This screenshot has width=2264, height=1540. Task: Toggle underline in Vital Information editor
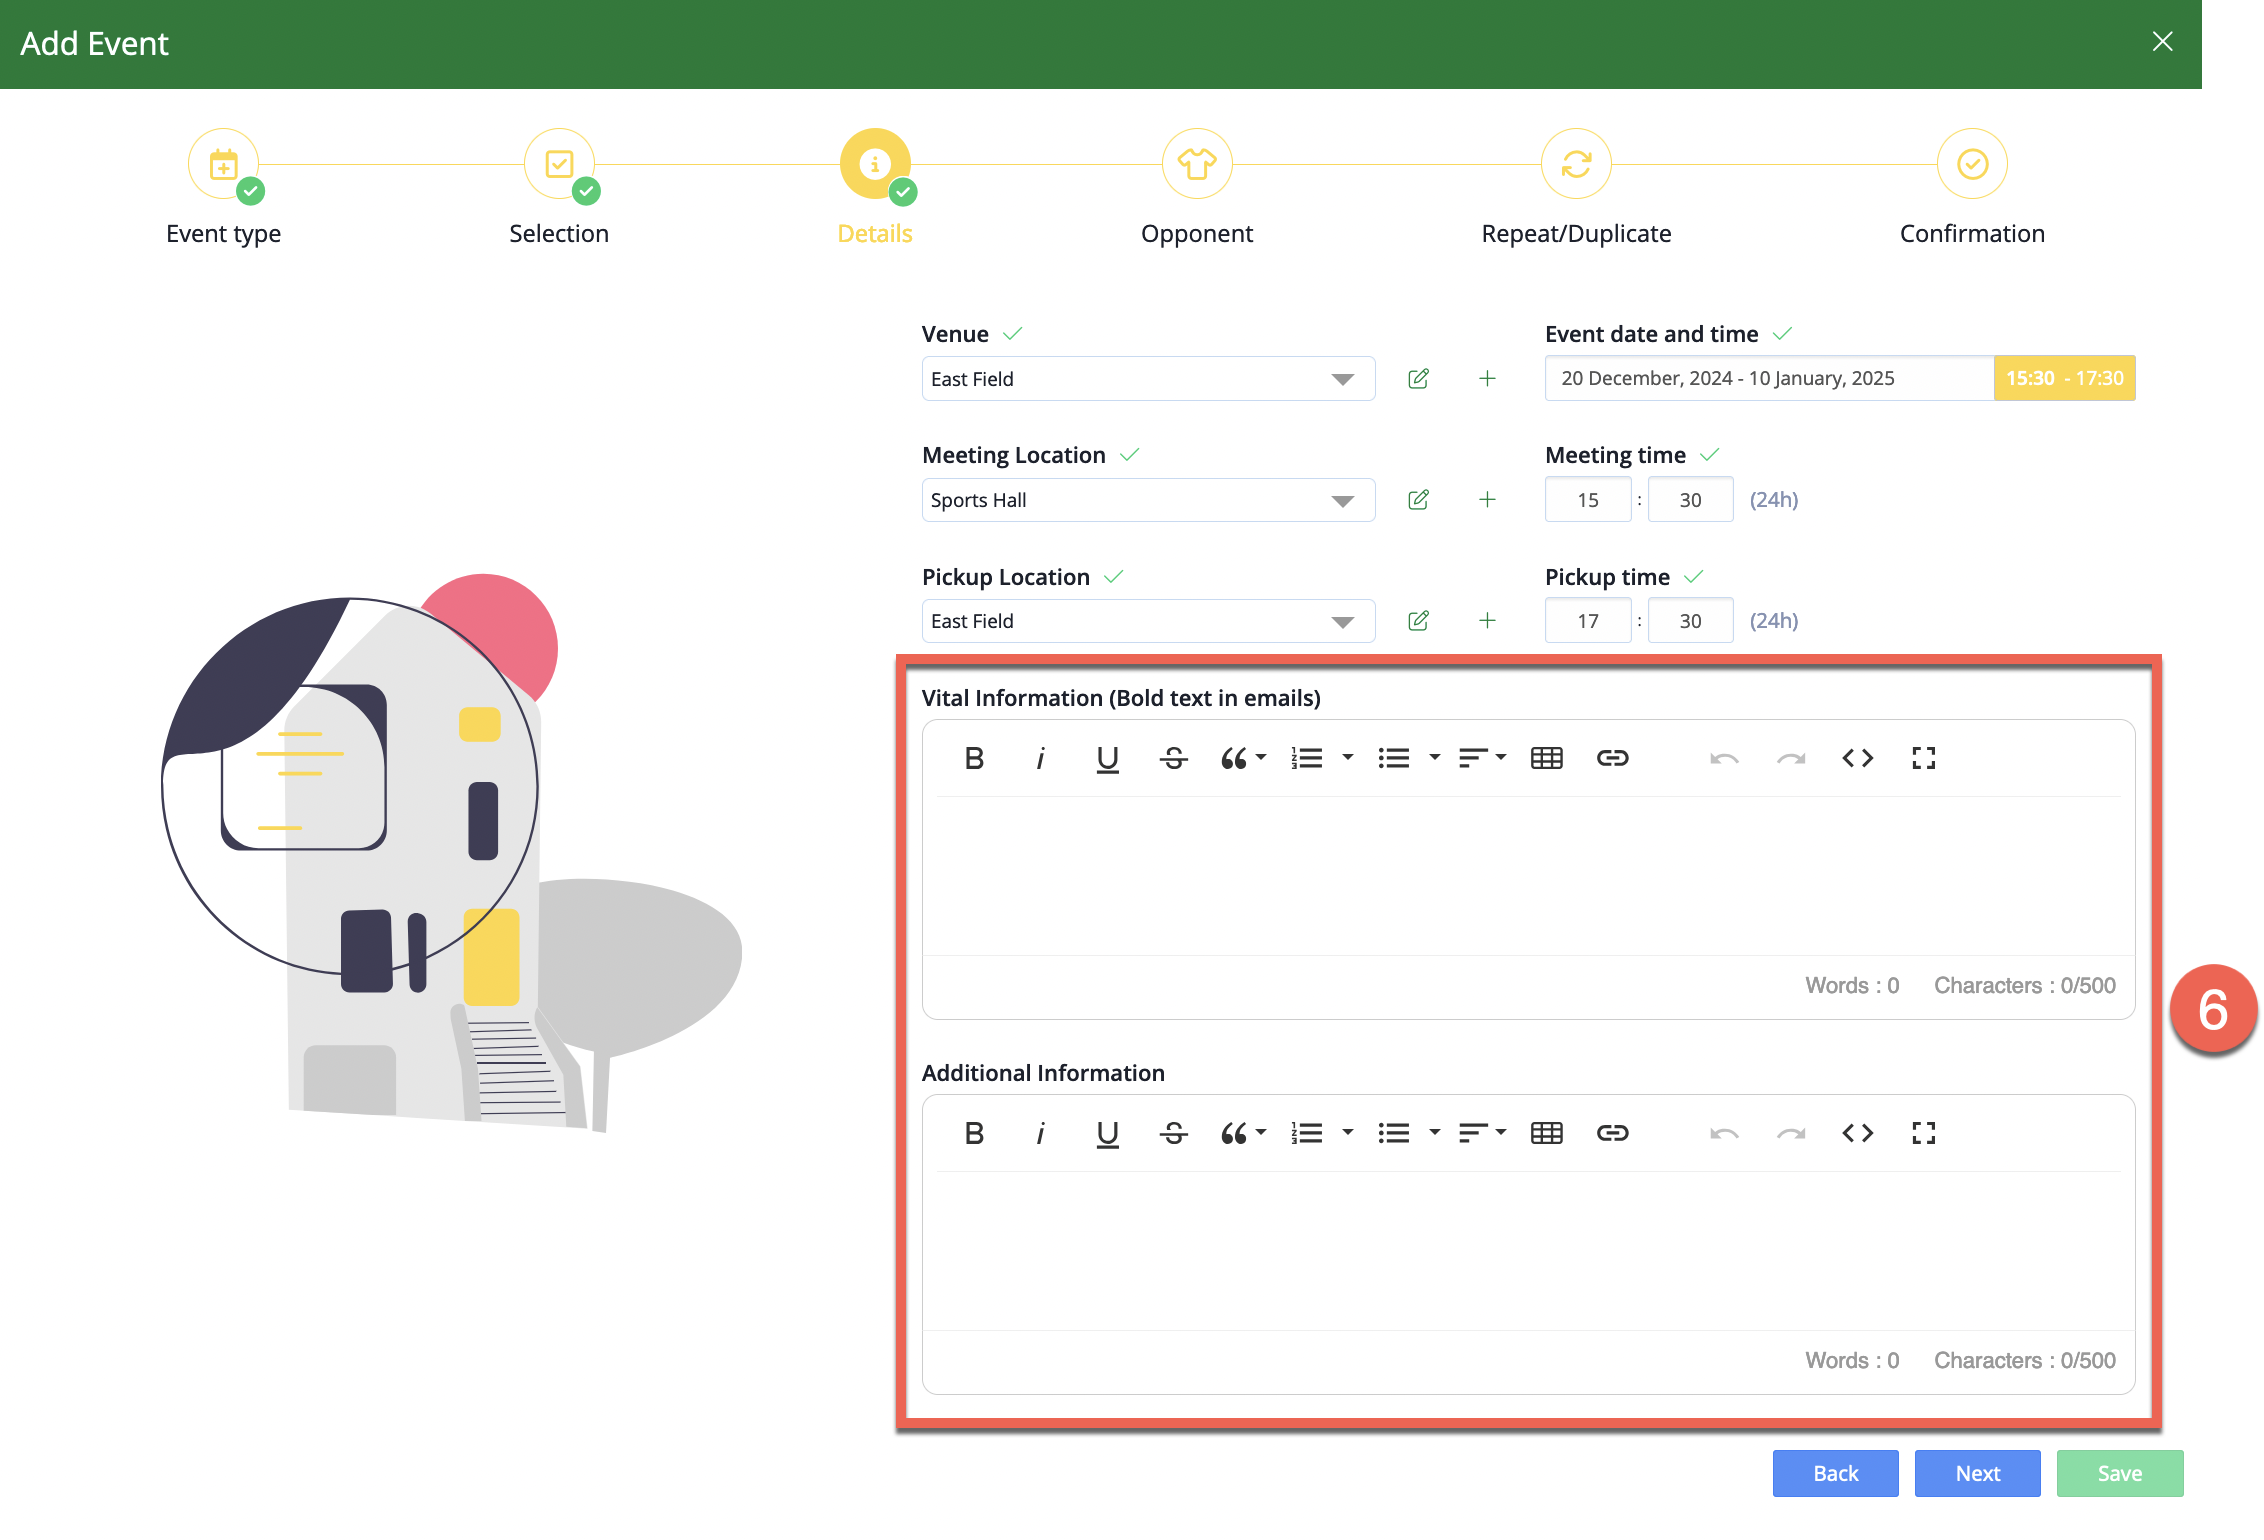1107,758
